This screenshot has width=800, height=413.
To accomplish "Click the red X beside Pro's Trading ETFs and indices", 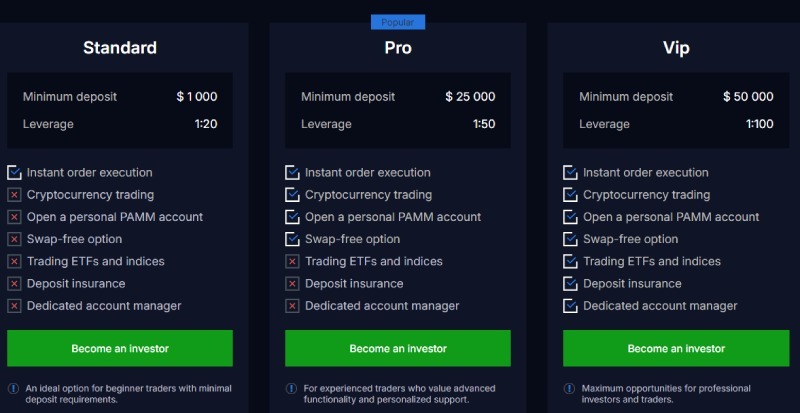I will coord(292,261).
